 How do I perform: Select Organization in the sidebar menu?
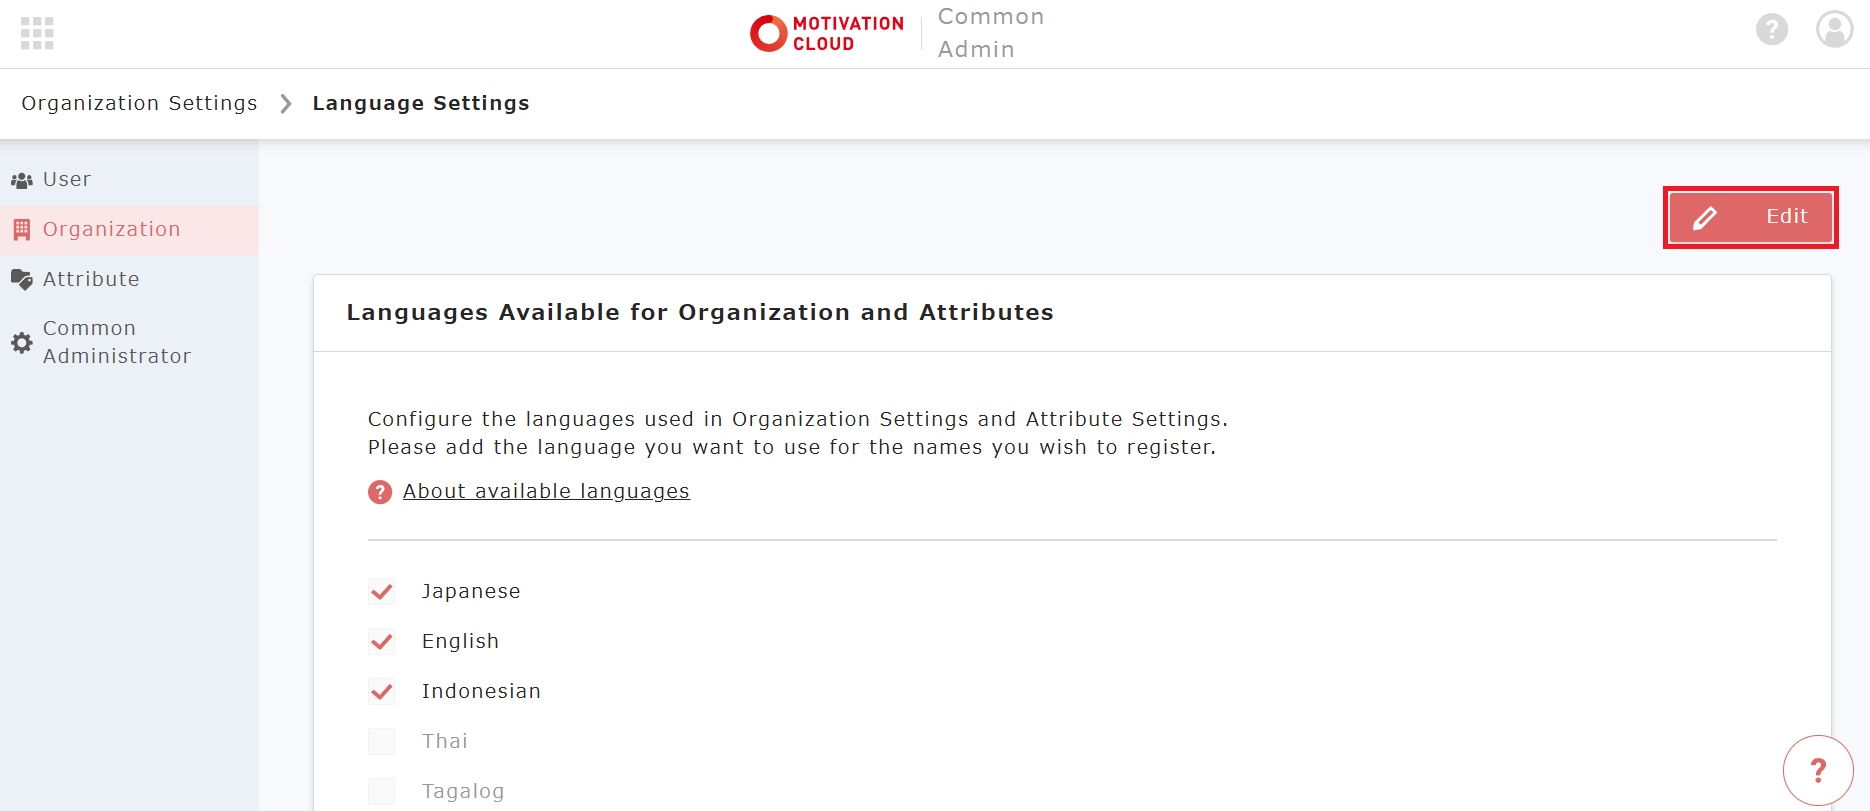click(x=111, y=230)
